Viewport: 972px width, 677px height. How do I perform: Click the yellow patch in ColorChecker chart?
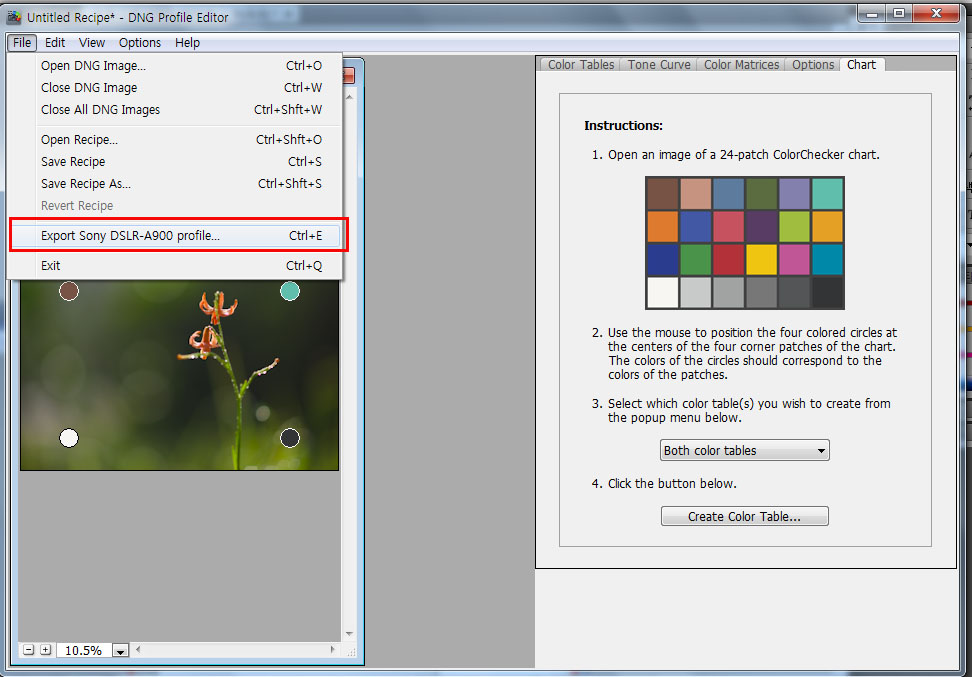click(761, 259)
